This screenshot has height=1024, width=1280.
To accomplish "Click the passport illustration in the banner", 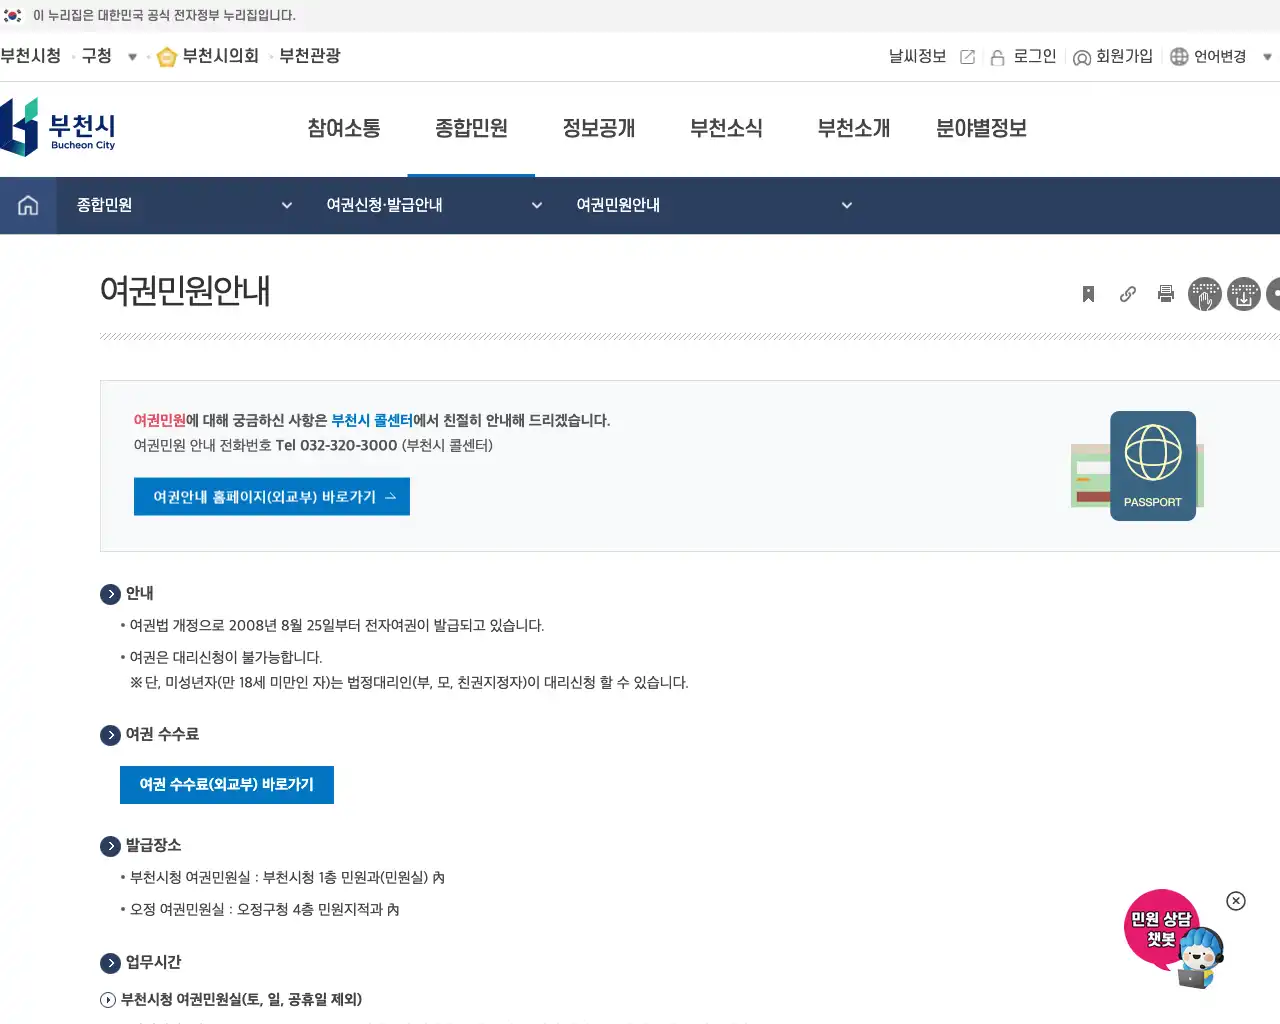I will pos(1138,466).
